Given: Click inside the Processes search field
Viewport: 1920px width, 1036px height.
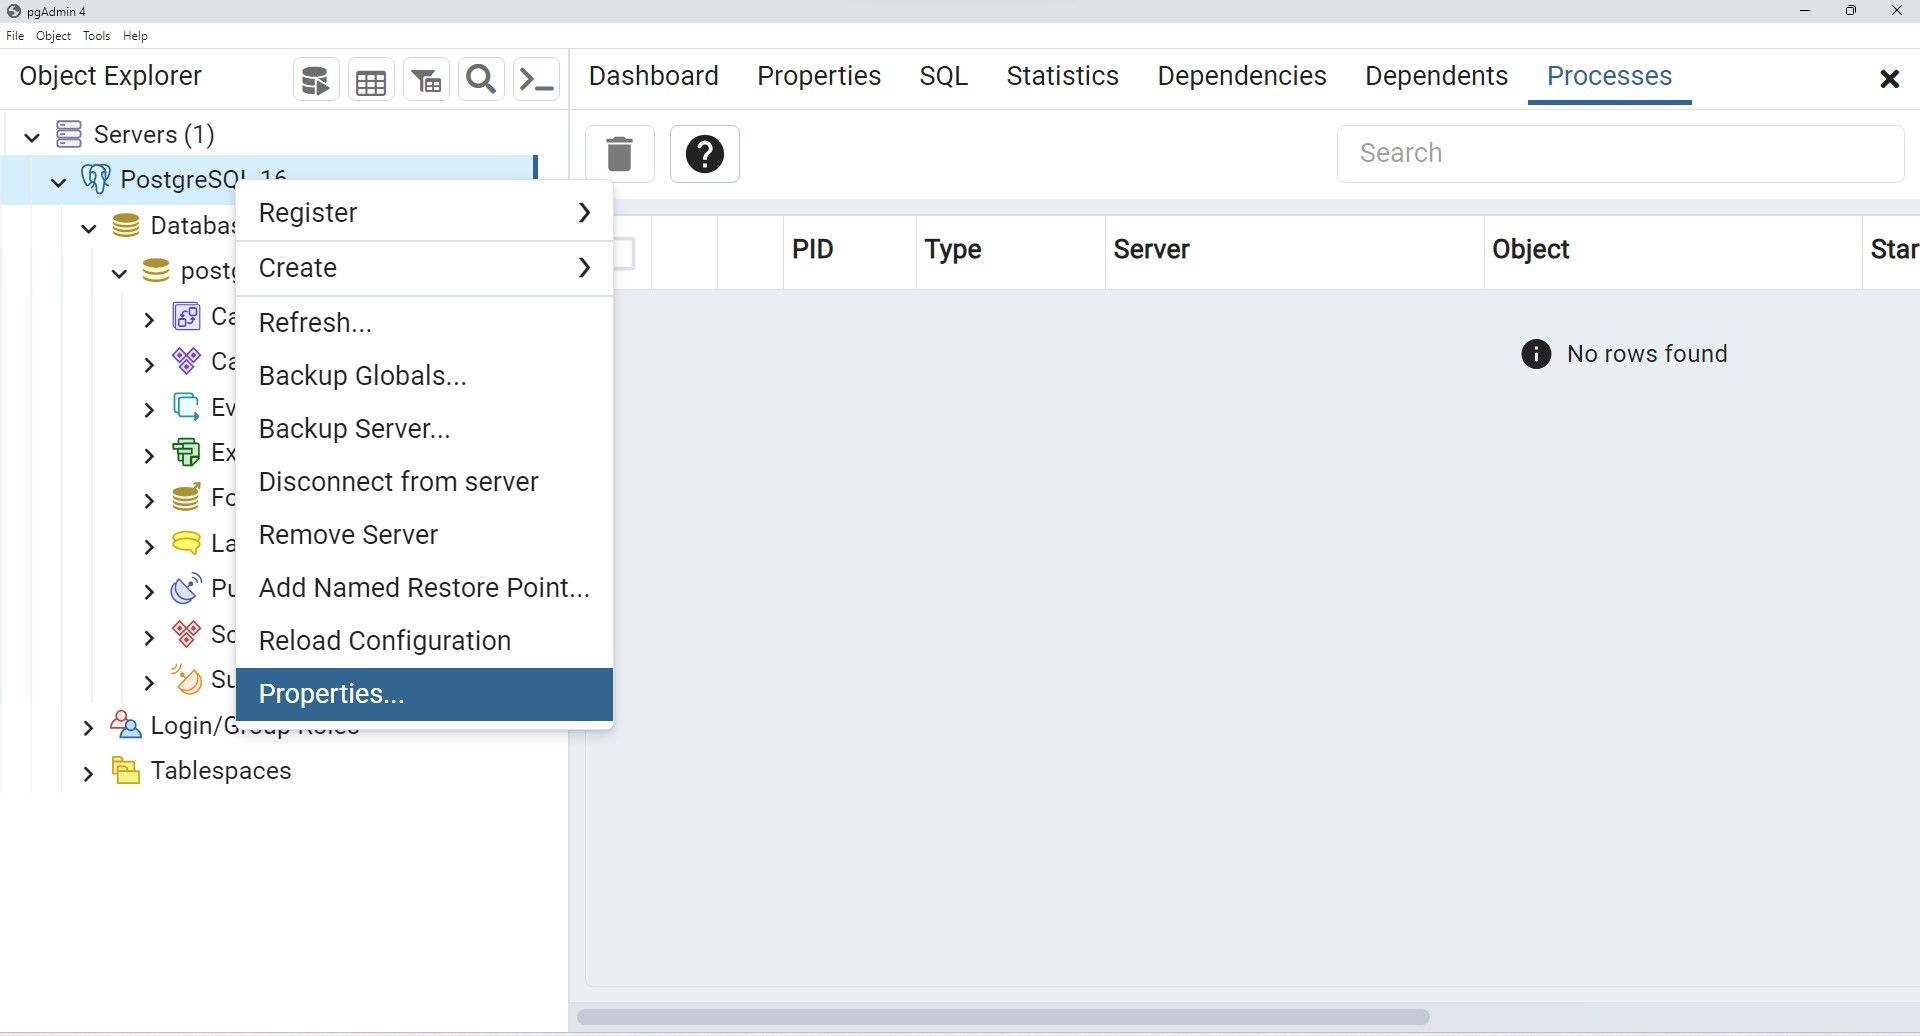Looking at the screenshot, I should [x=1618, y=153].
